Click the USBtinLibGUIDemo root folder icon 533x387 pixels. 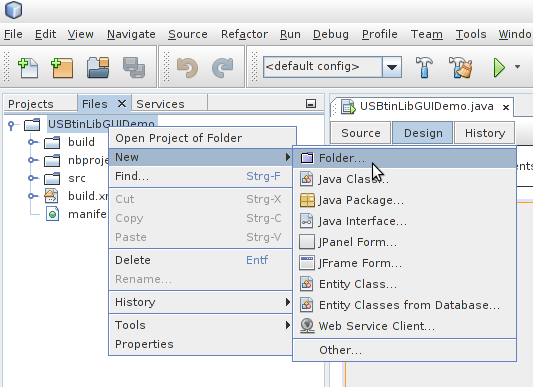tap(32, 124)
